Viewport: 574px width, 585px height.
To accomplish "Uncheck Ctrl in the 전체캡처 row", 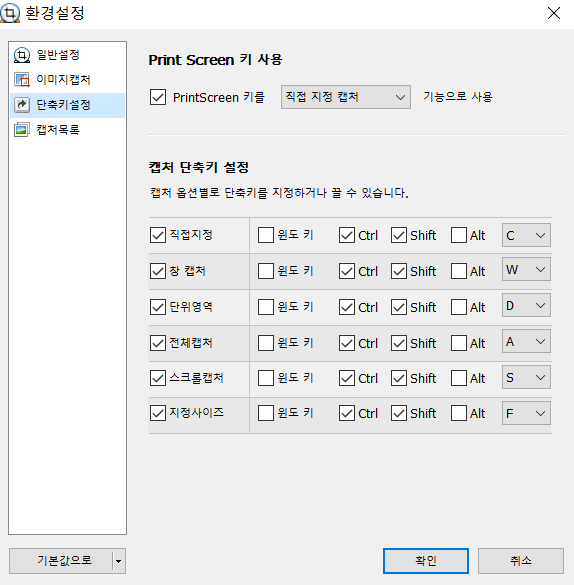I will click(347, 343).
